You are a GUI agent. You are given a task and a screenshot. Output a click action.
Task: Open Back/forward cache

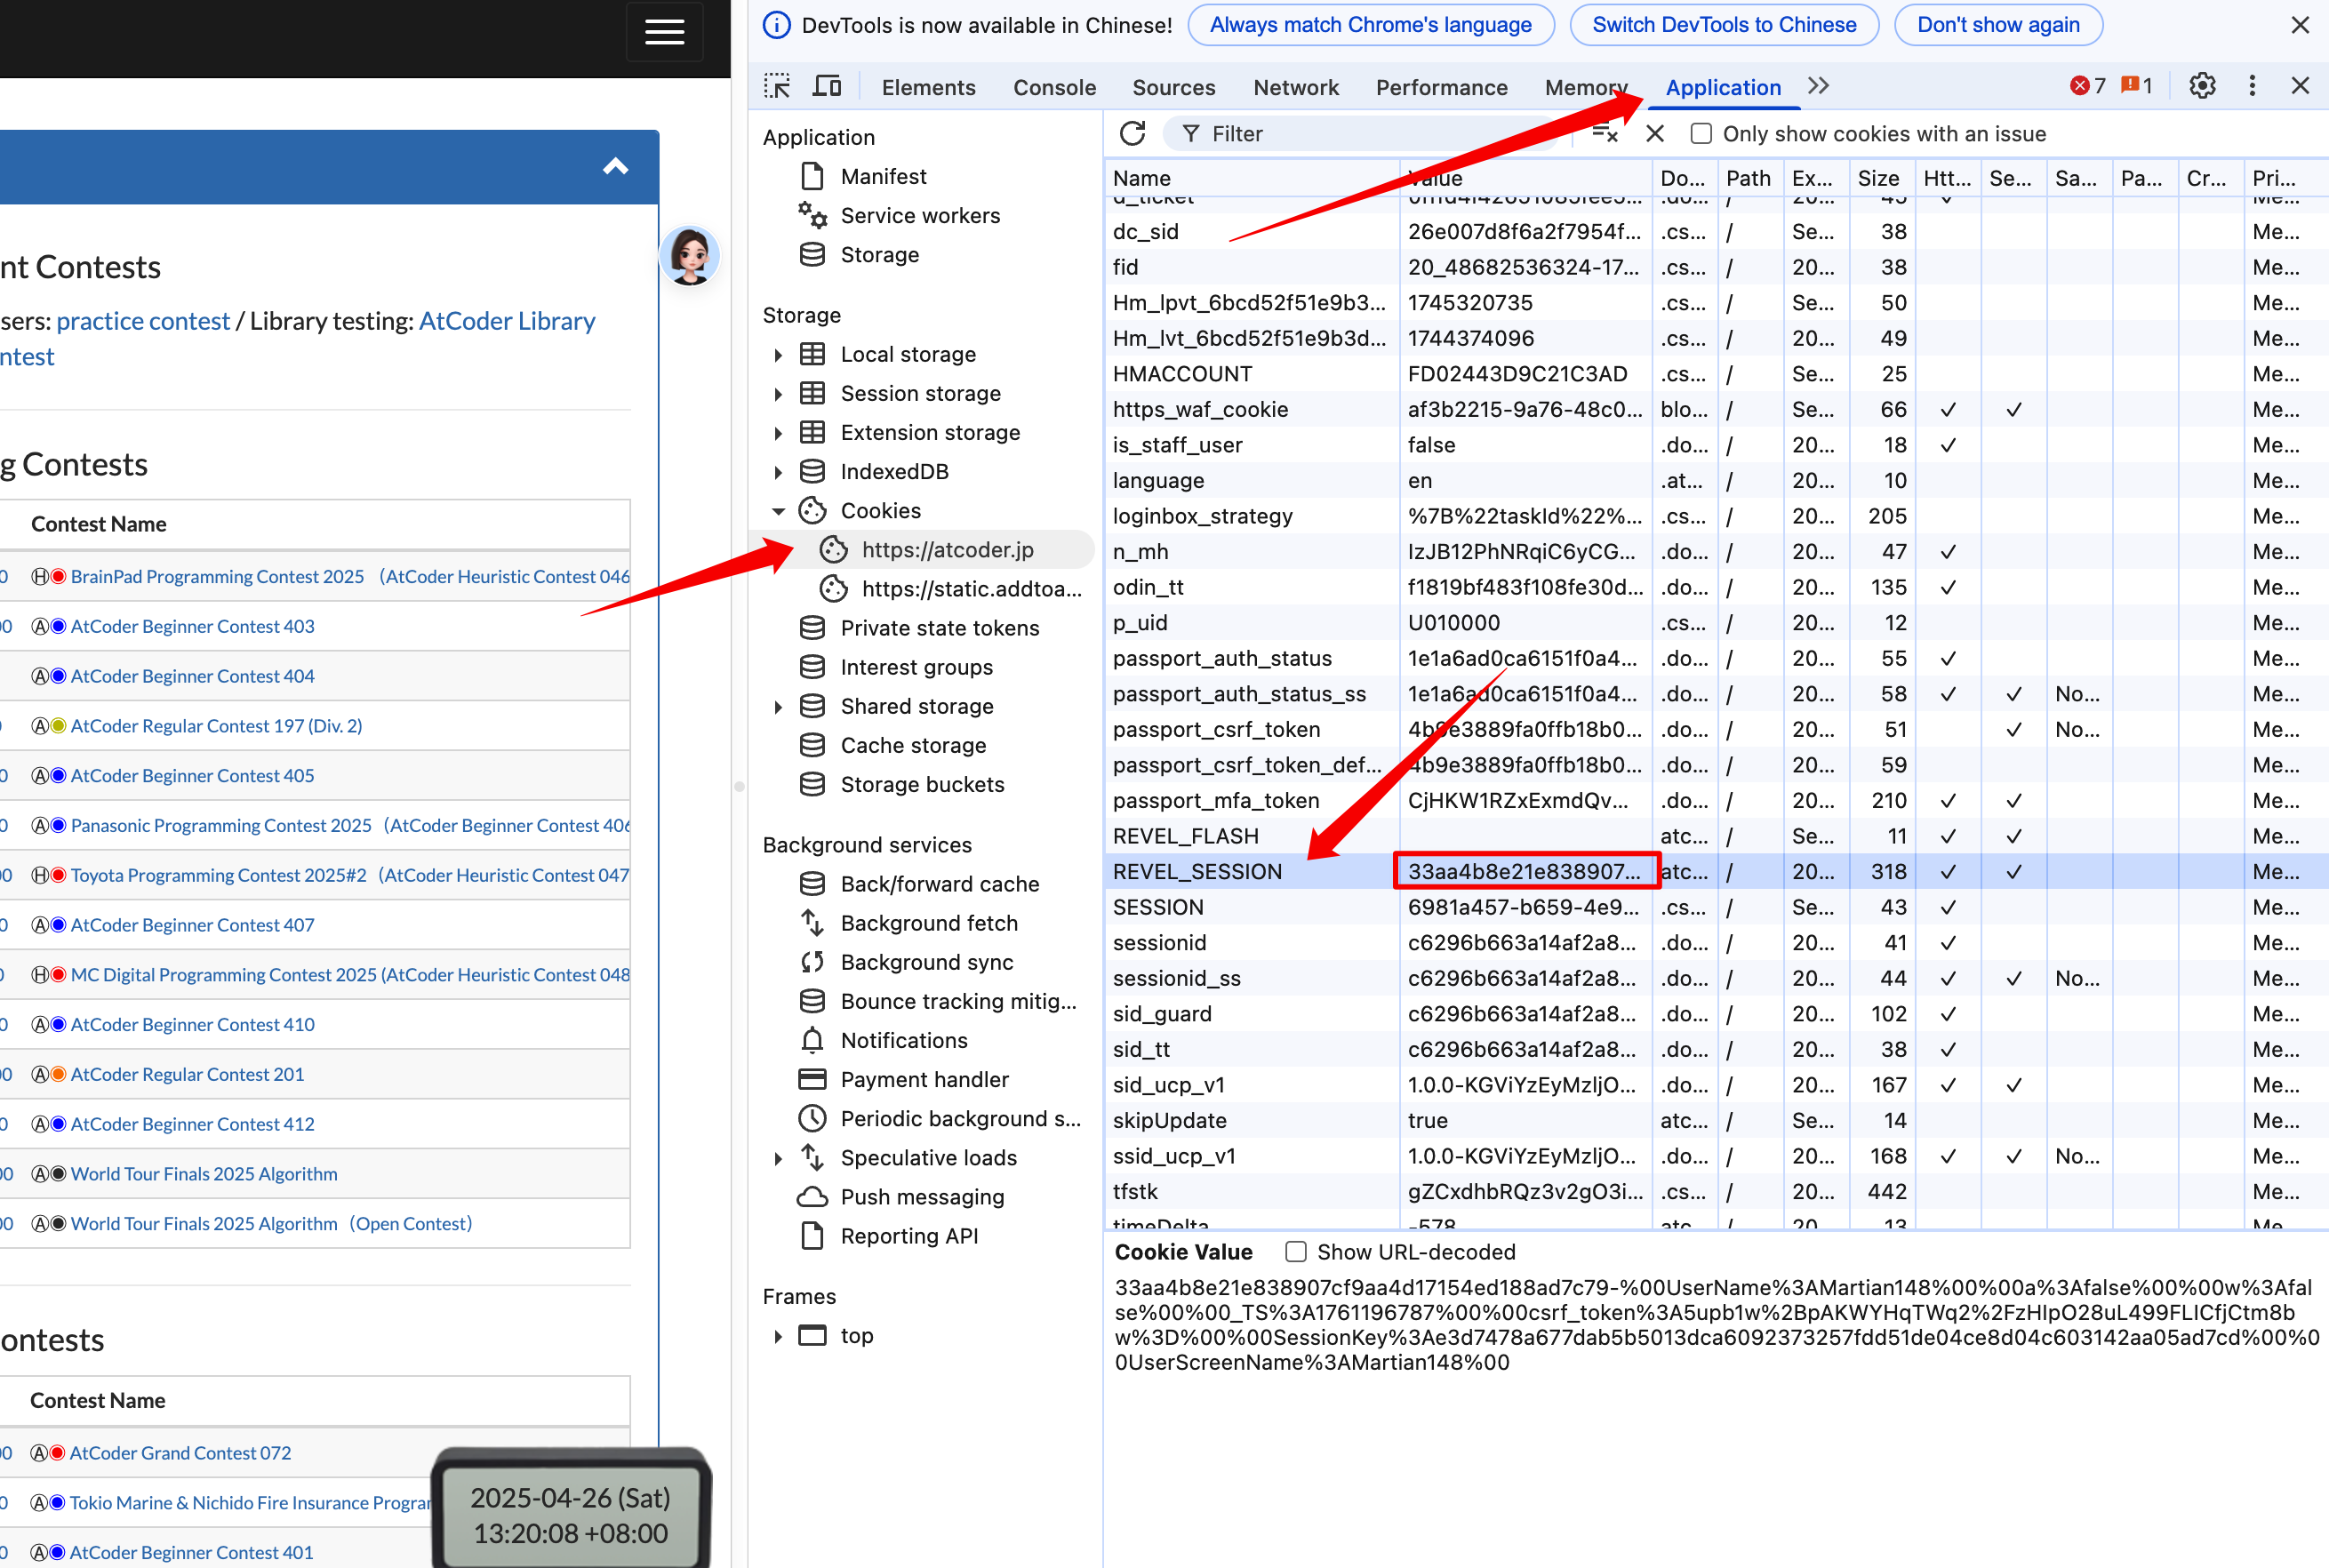tap(939, 885)
